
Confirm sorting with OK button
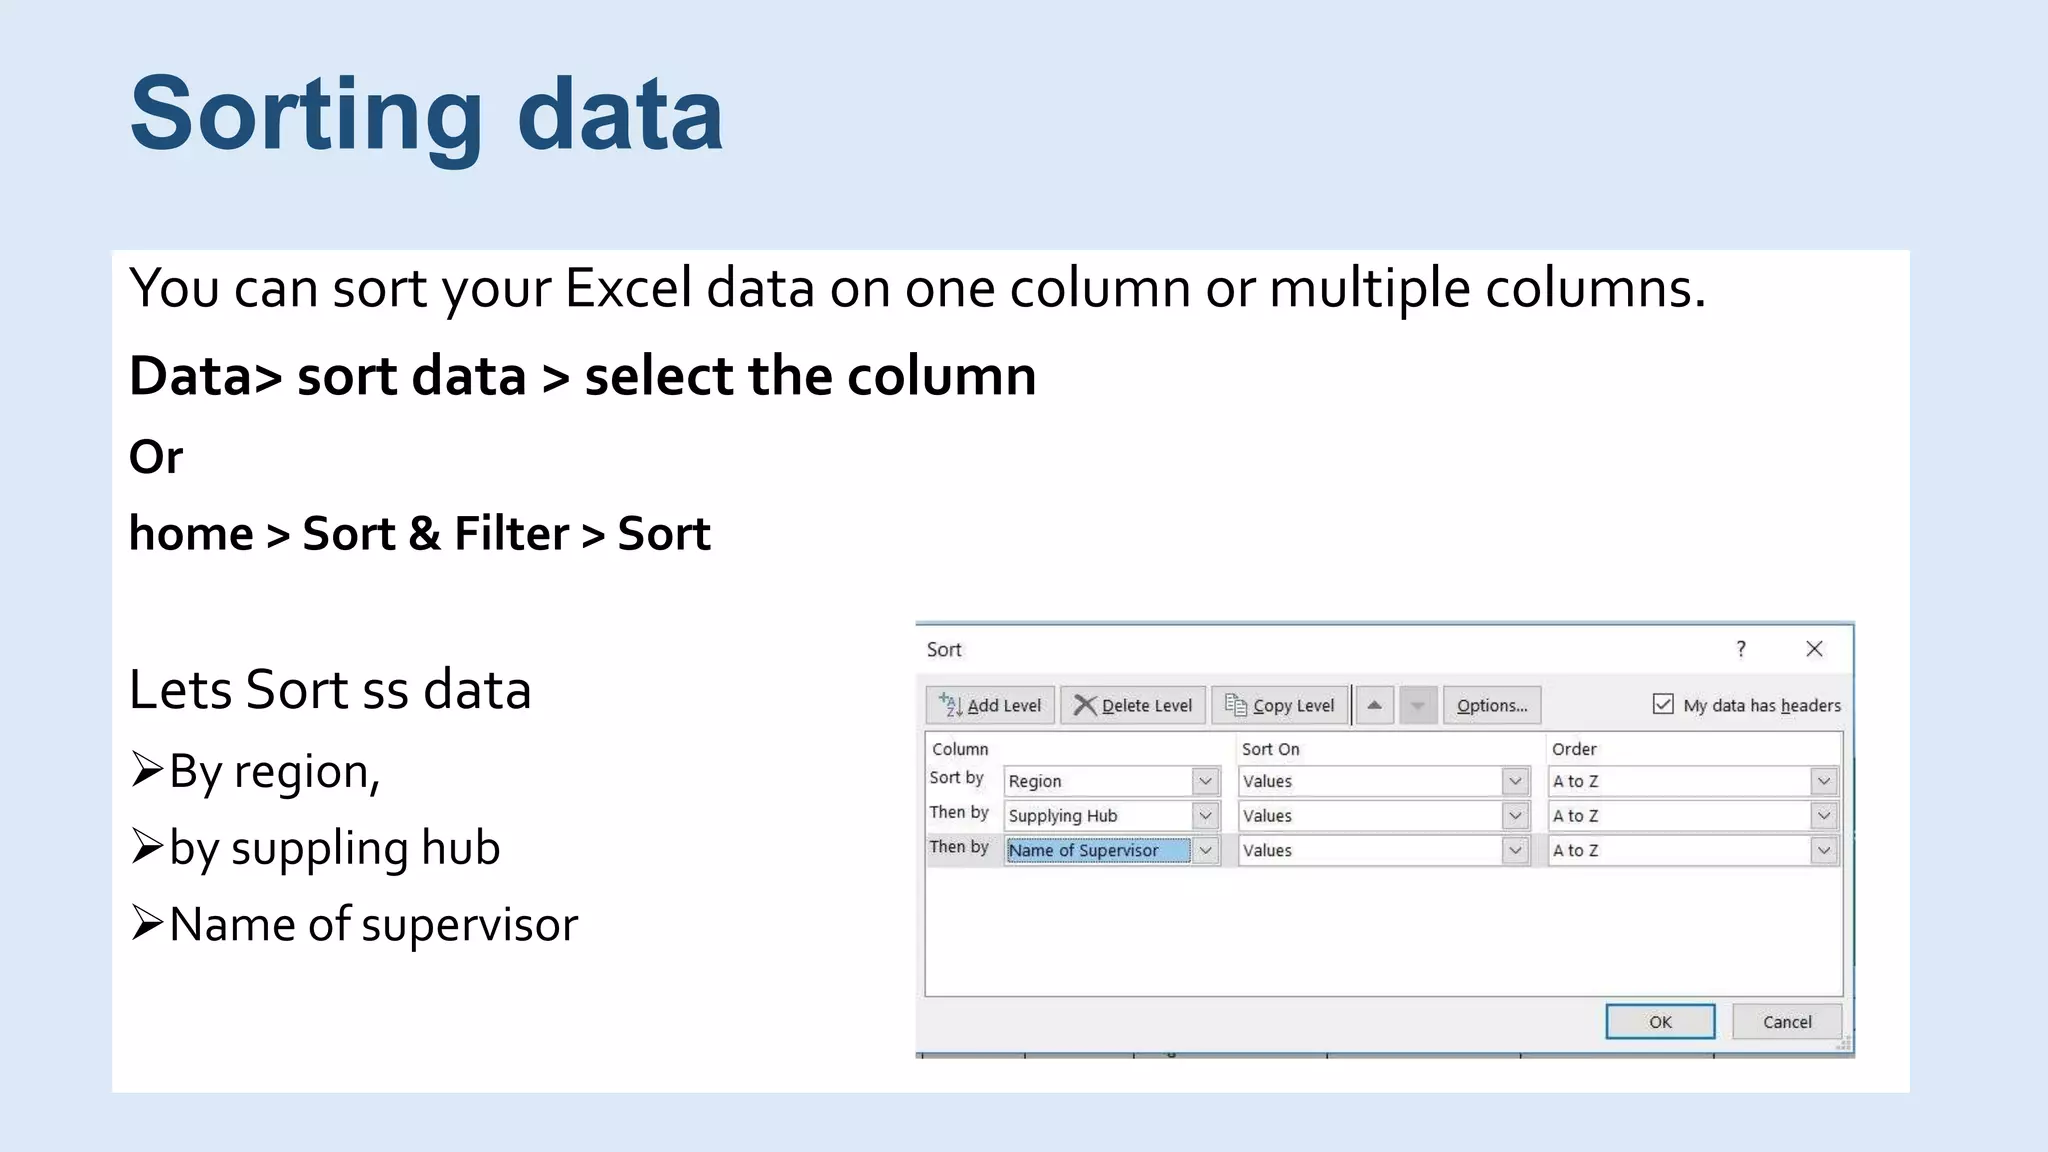click(1660, 1021)
